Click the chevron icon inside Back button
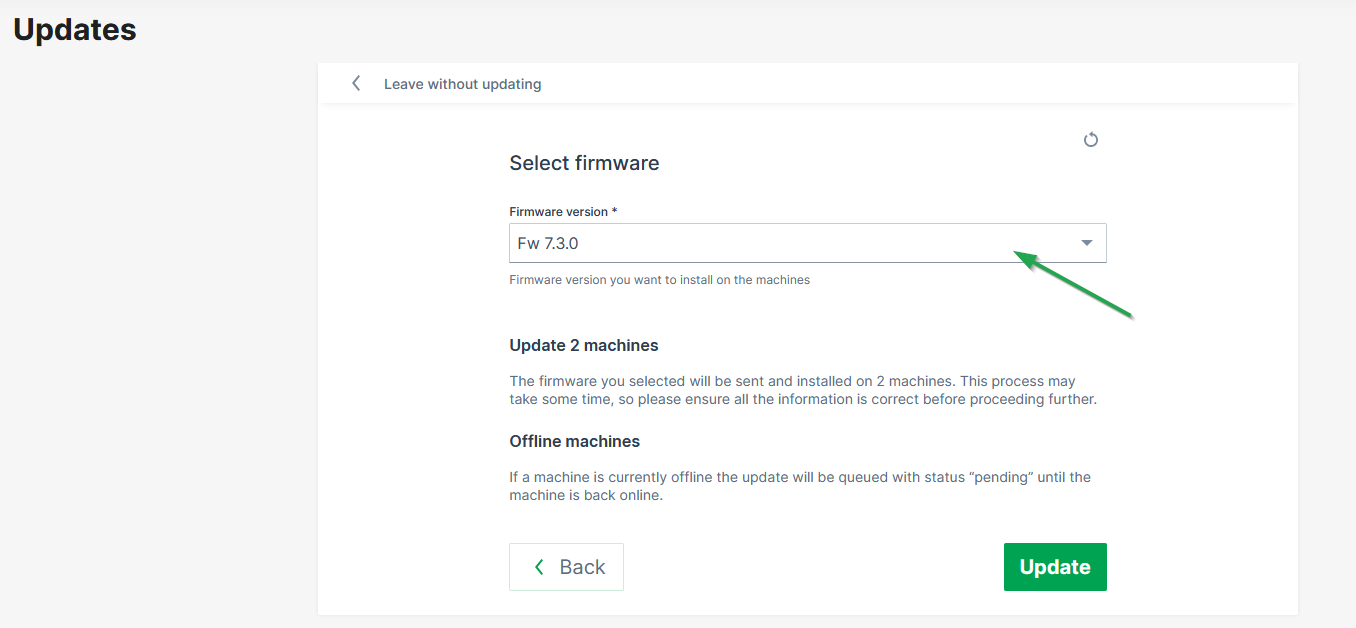 (x=539, y=567)
